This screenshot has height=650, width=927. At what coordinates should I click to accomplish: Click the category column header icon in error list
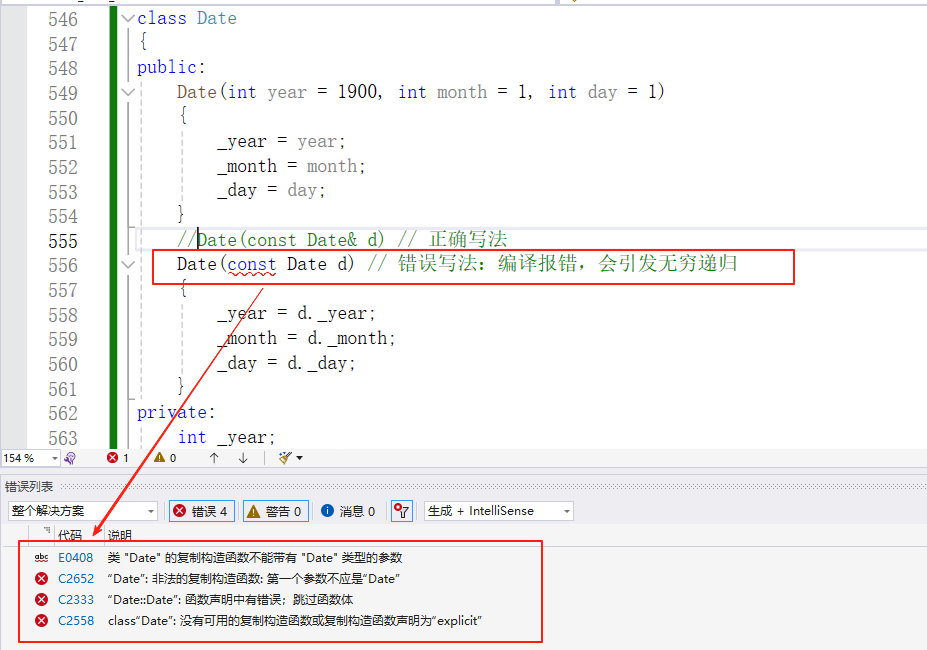click(47, 531)
